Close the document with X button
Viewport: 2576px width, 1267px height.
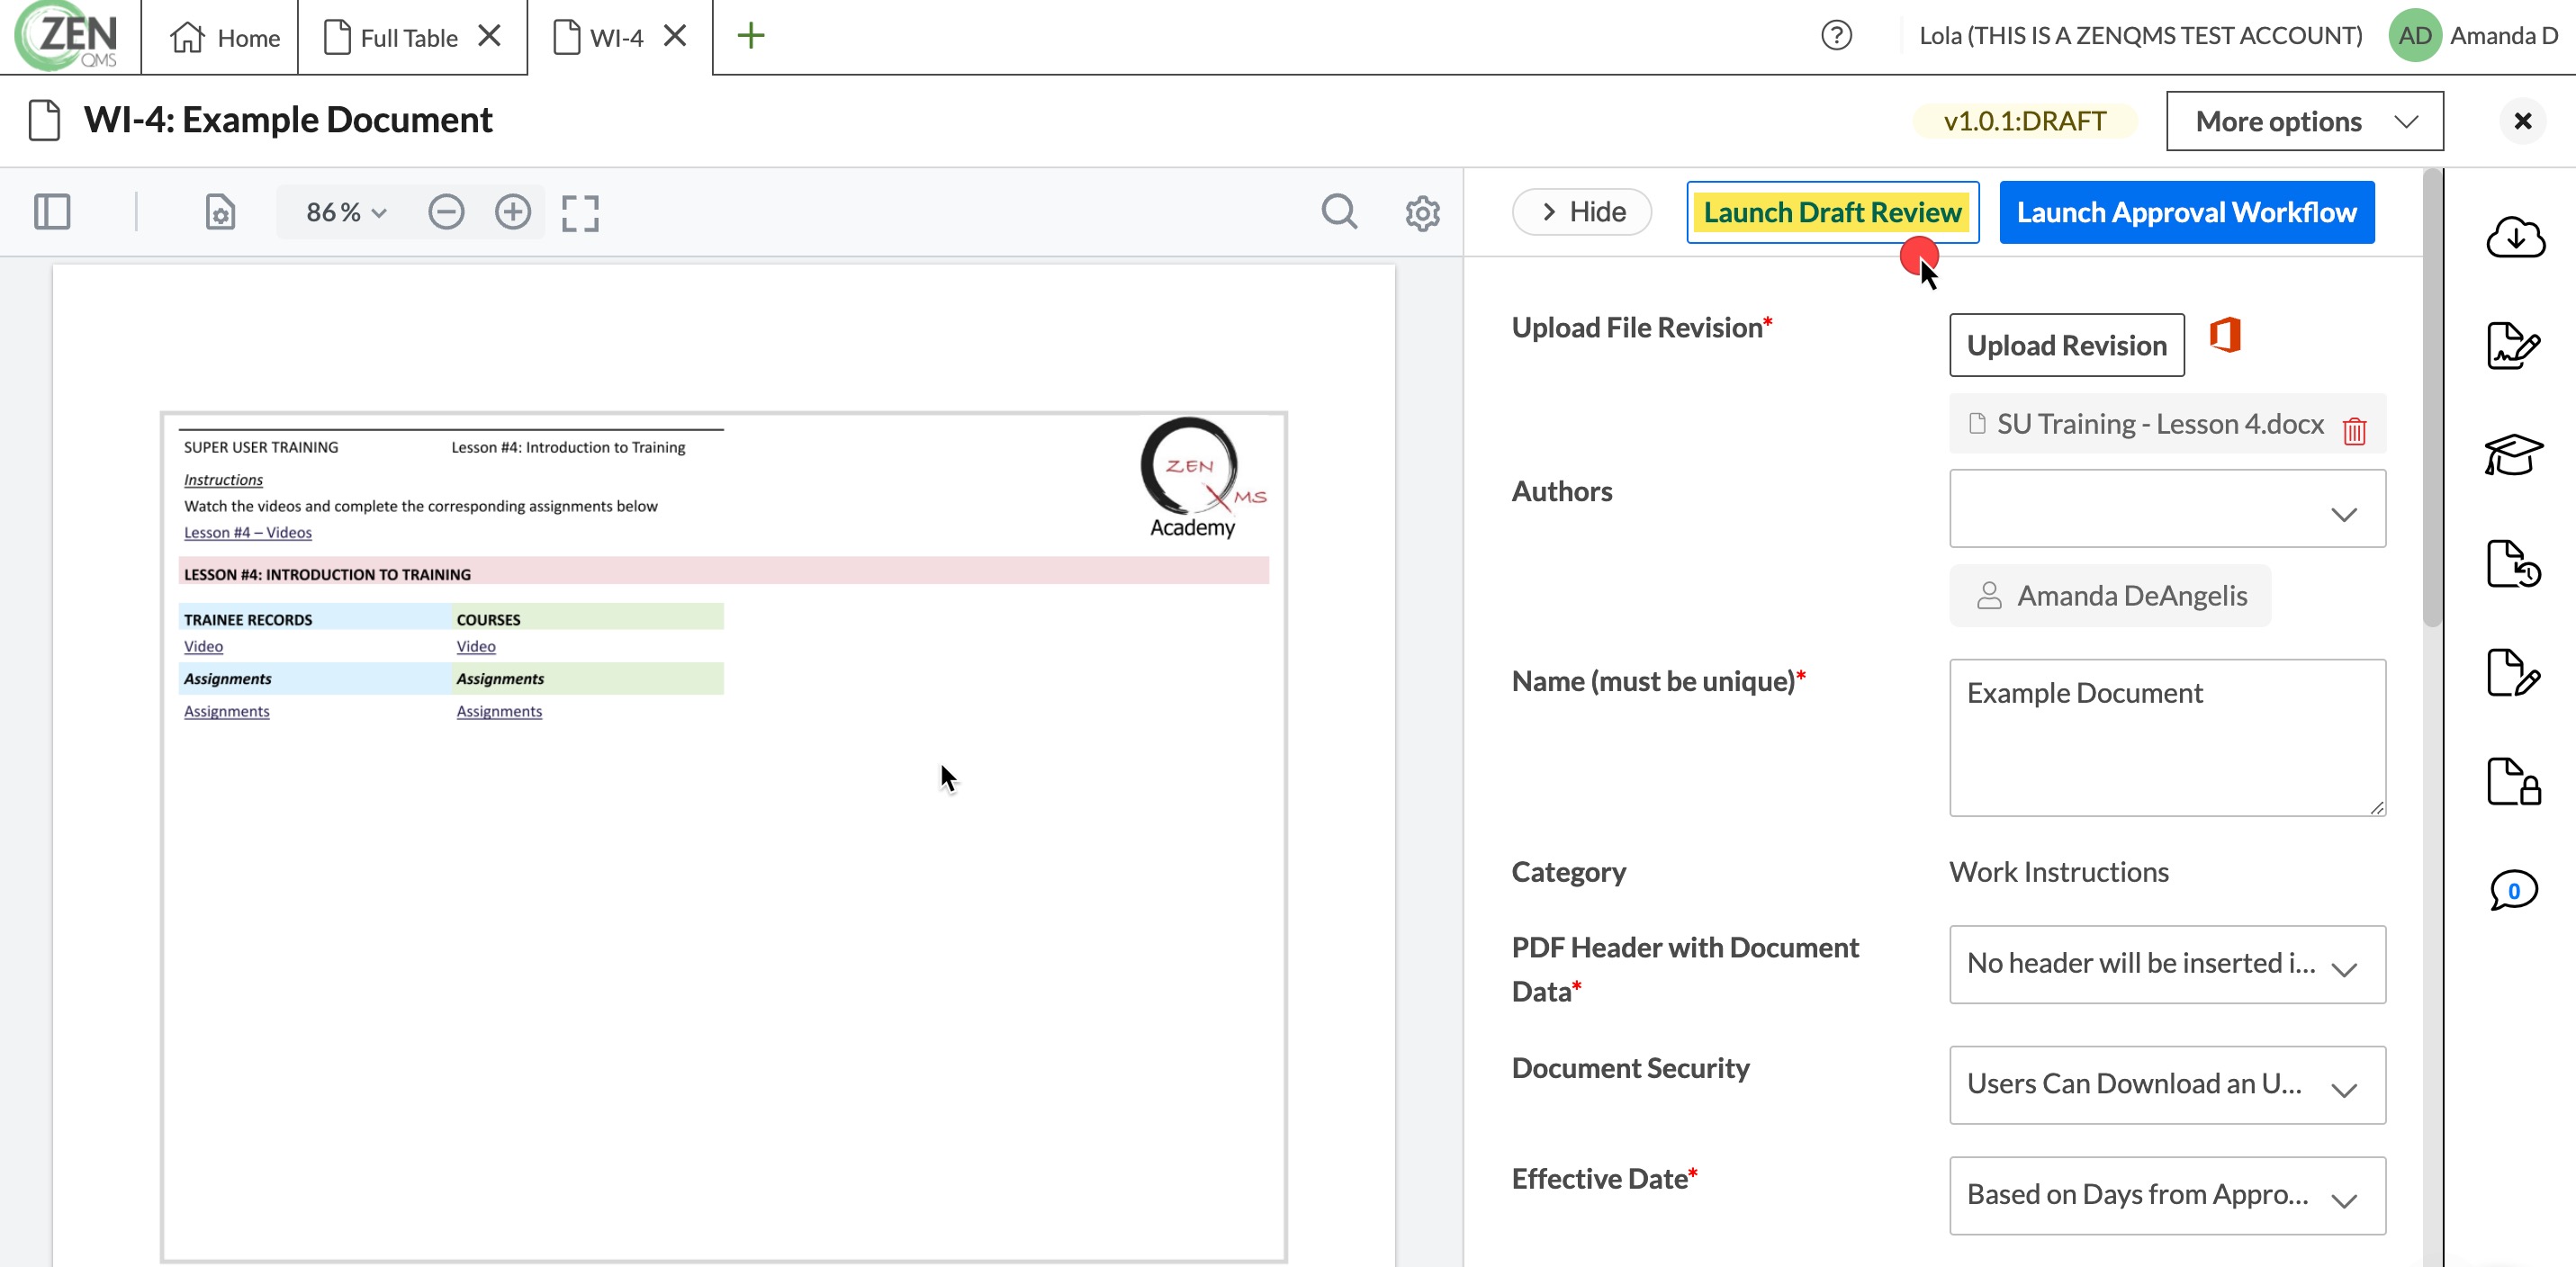[2522, 121]
